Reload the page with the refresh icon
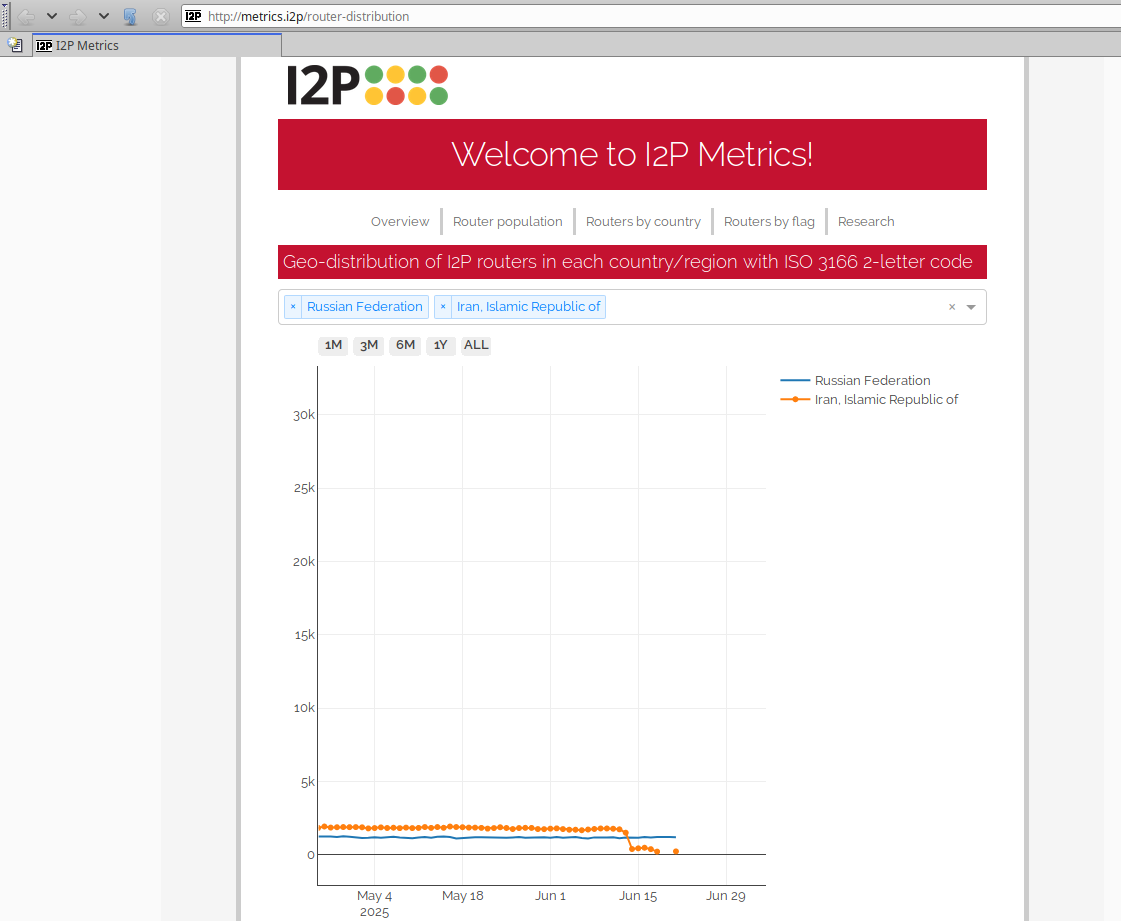The width and height of the screenshot is (1121, 921). (x=130, y=16)
